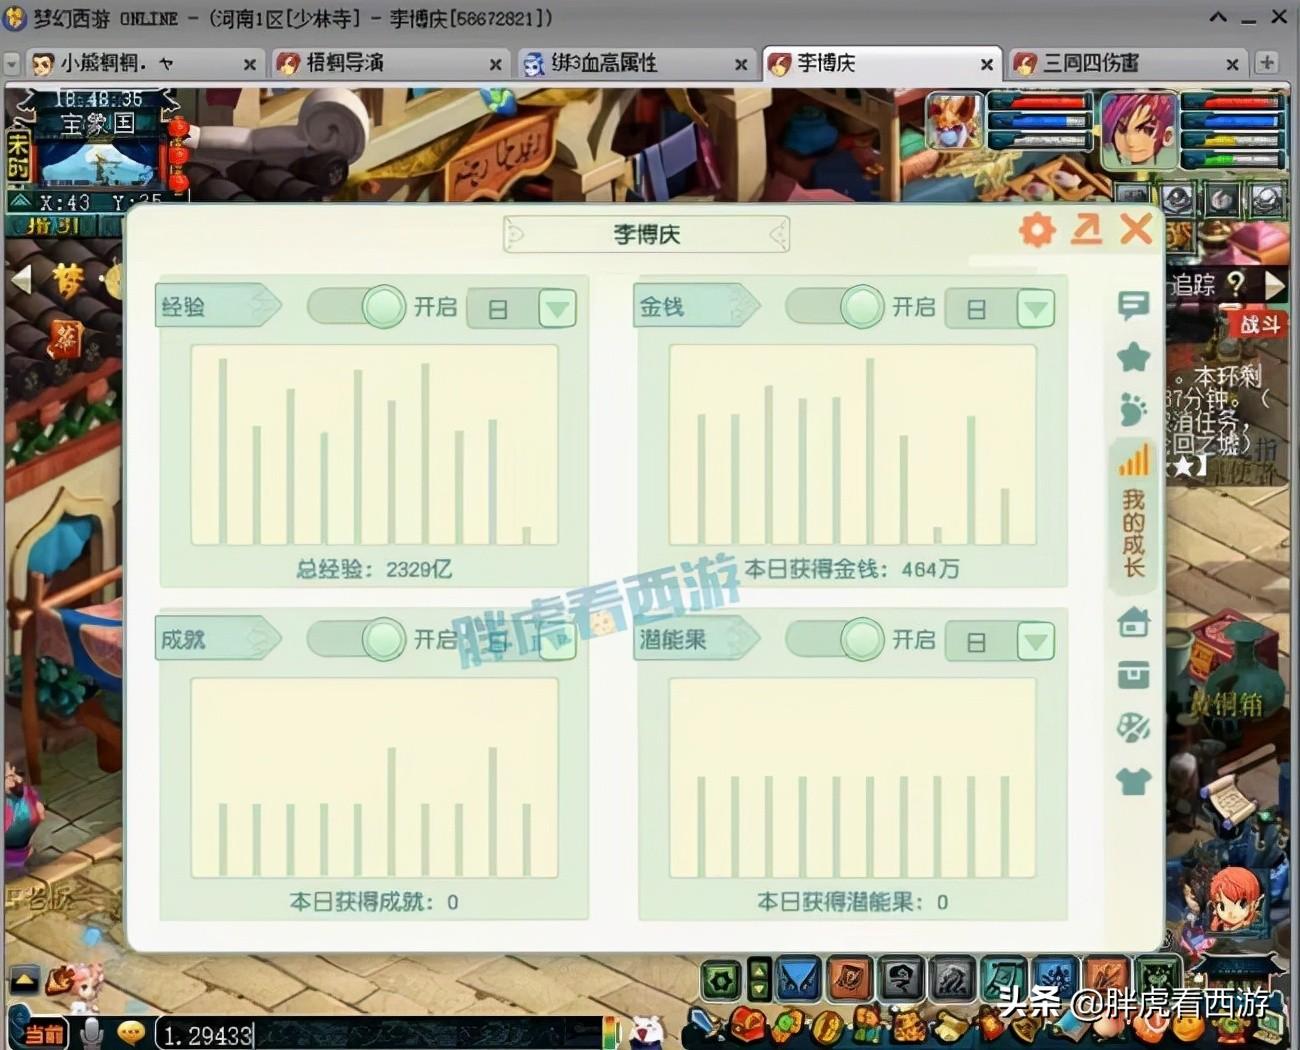1300x1050 pixels.
Task: Open the 成就 period dropdown arrow
Action: coord(557,642)
